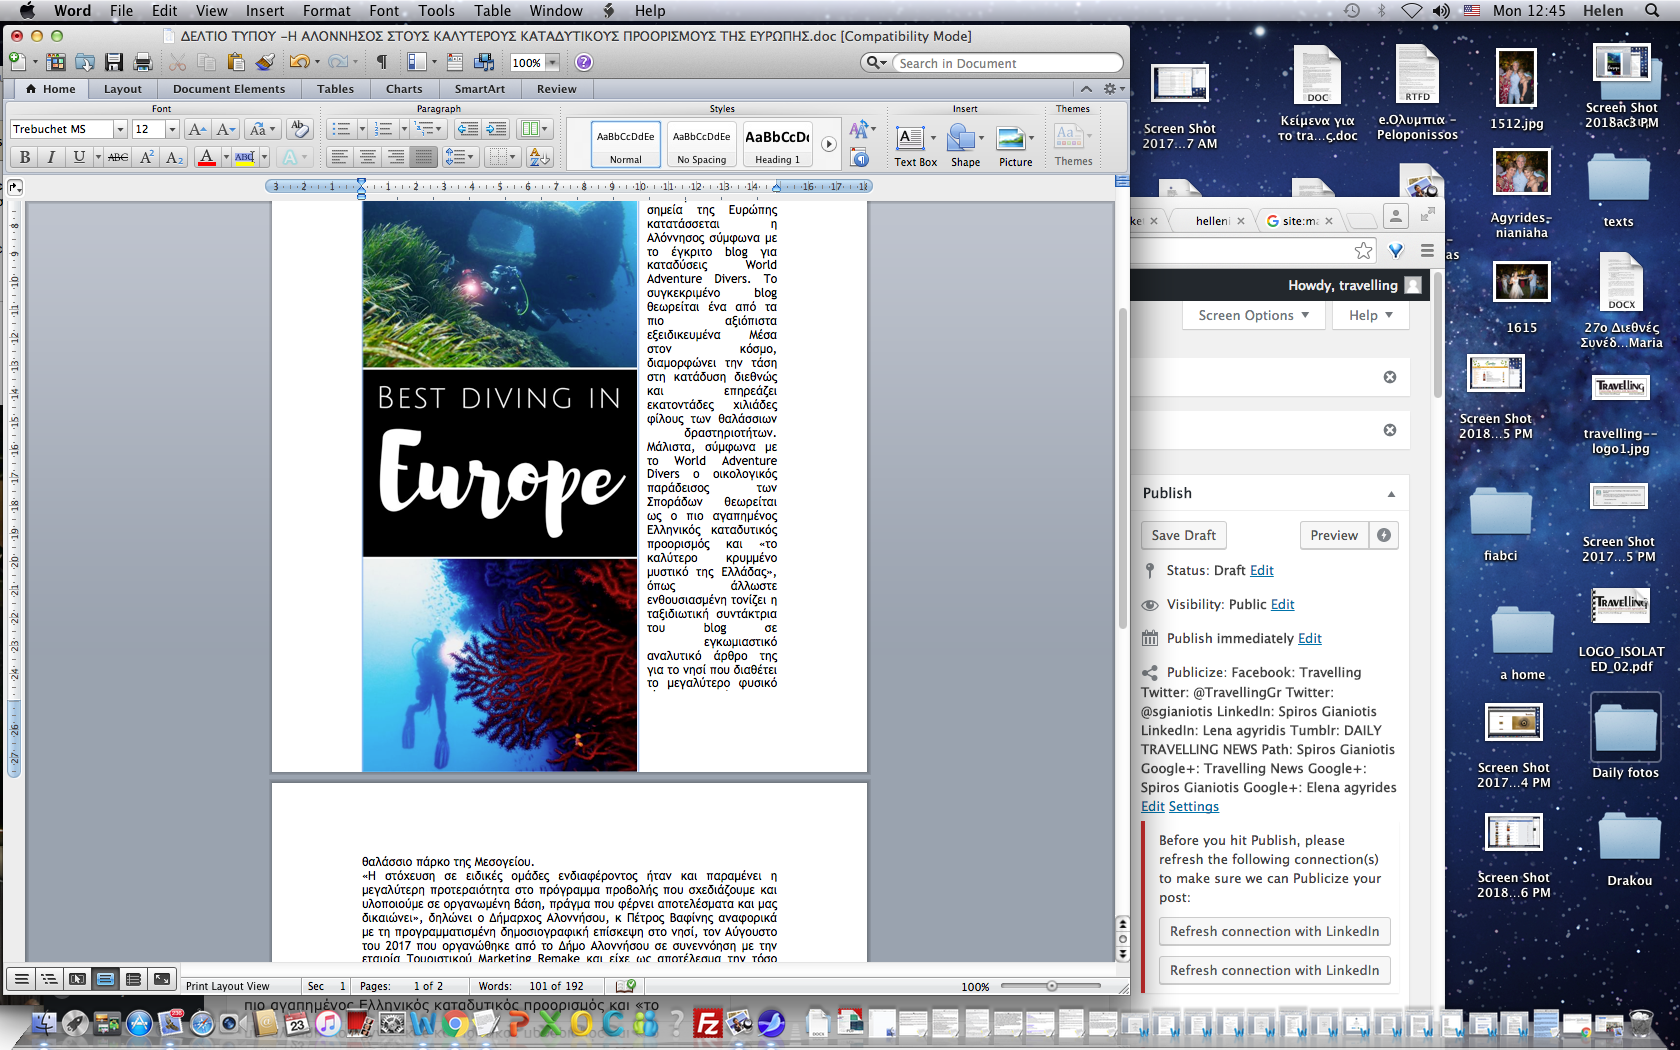The image size is (1680, 1050).
Task: Align text right
Action: [396, 157]
